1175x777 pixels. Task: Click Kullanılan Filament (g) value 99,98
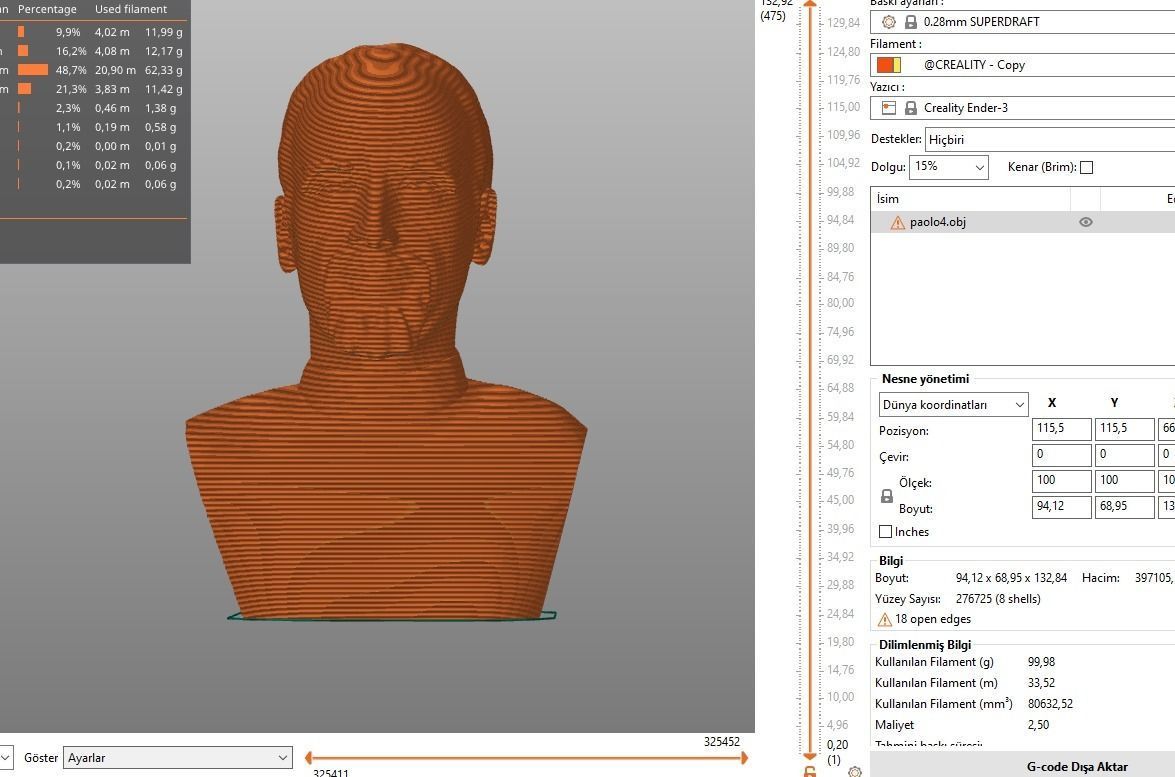[x=1042, y=662]
